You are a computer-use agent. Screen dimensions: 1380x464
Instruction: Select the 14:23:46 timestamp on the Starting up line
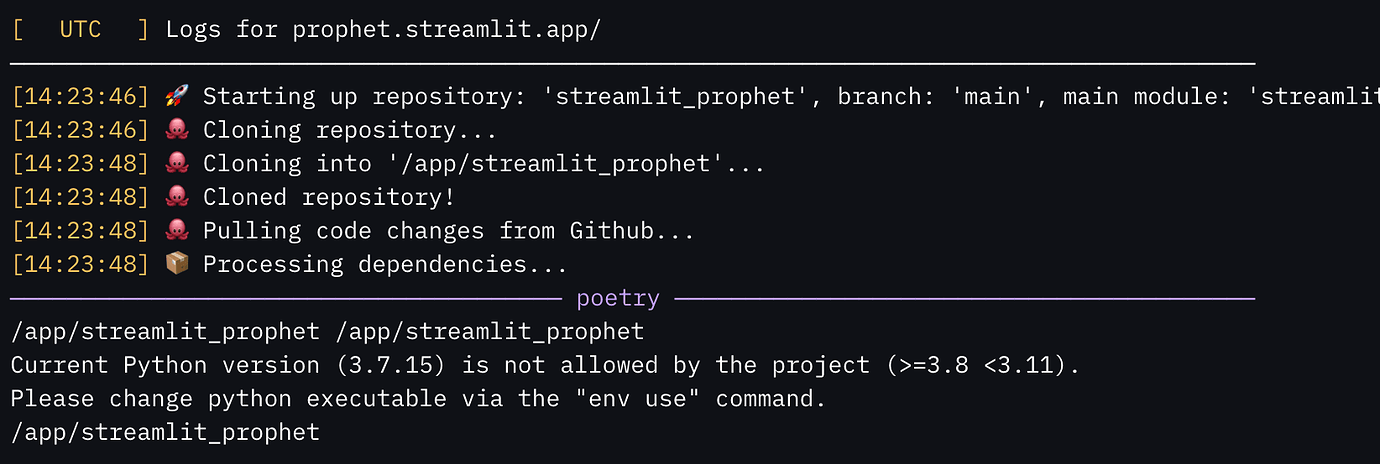(80, 97)
